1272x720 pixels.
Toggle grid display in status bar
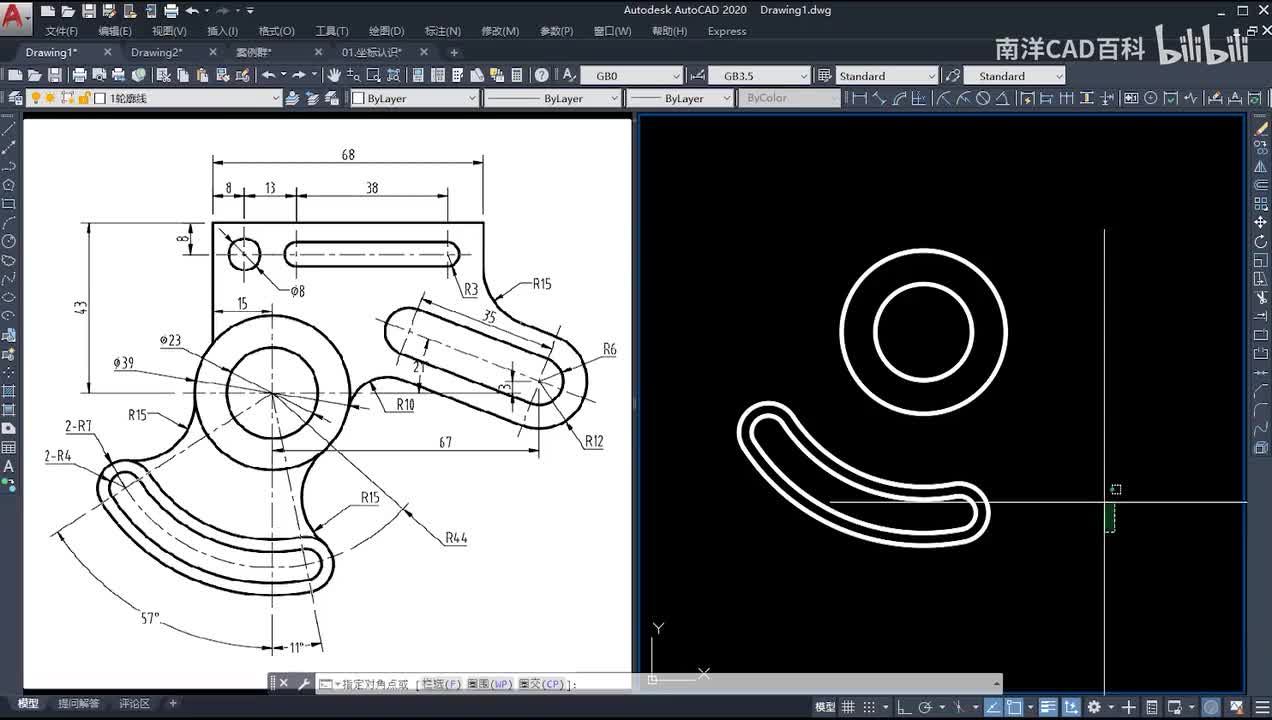pos(847,707)
